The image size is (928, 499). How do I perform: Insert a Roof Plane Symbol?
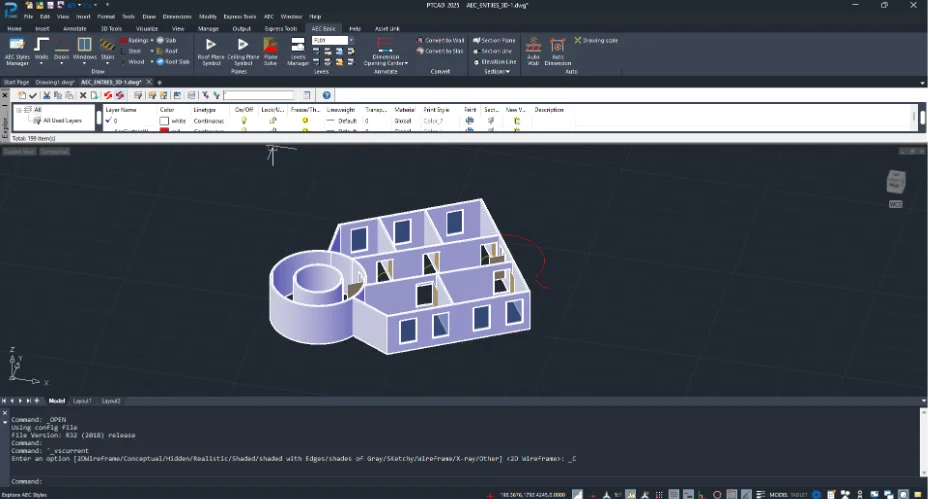point(211,51)
